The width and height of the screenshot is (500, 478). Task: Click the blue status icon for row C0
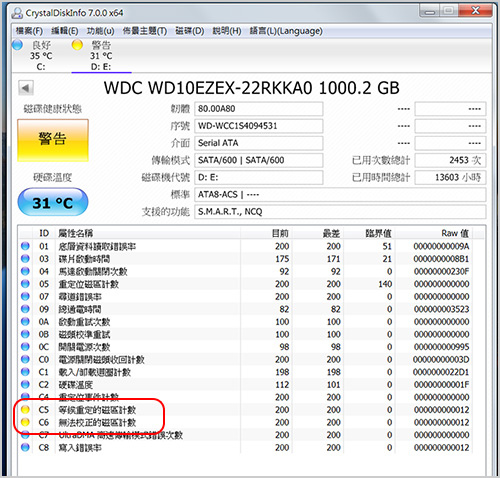pos(25,359)
